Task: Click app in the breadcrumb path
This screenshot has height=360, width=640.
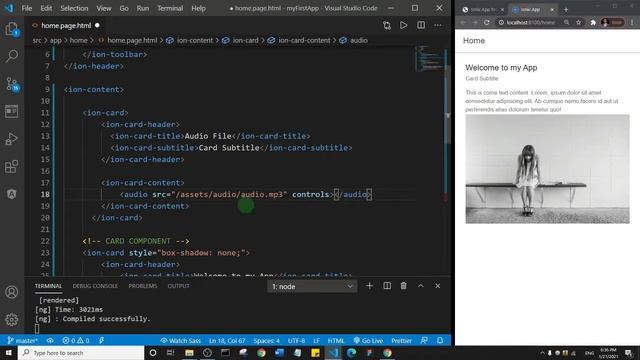Action: coord(56,40)
